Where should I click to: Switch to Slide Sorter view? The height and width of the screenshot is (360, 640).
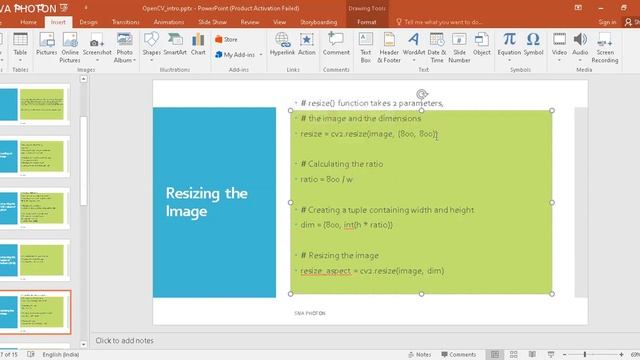(x=513, y=354)
